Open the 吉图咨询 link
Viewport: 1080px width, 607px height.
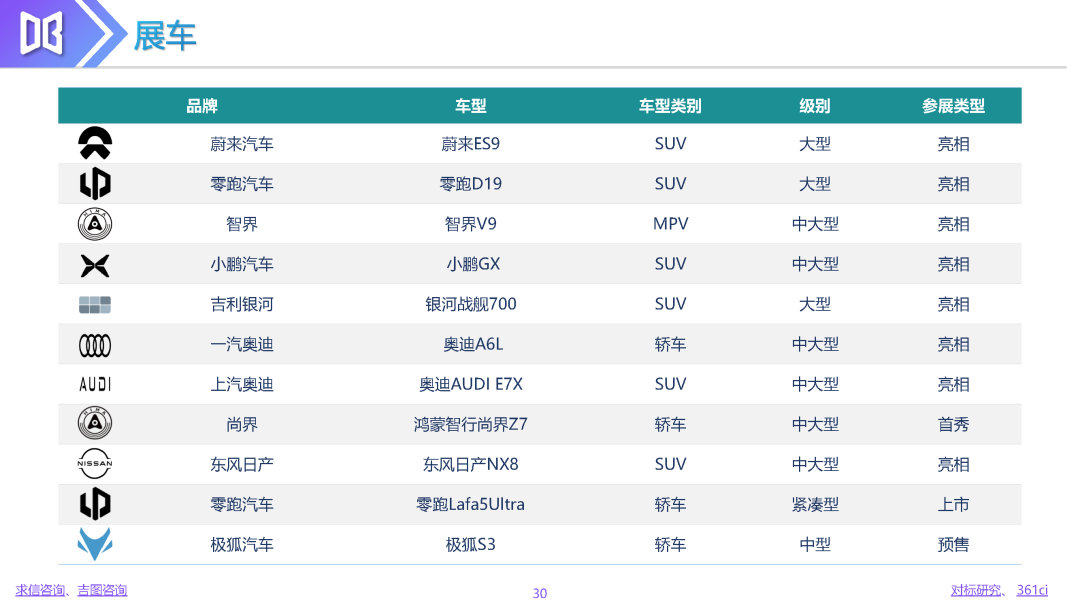102,590
